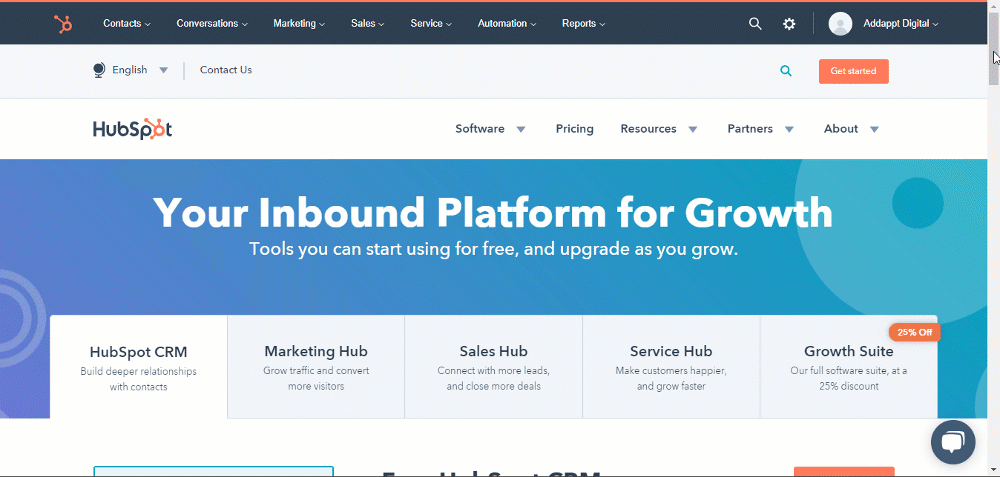
Task: Click the user avatar picture
Action: click(x=840, y=24)
